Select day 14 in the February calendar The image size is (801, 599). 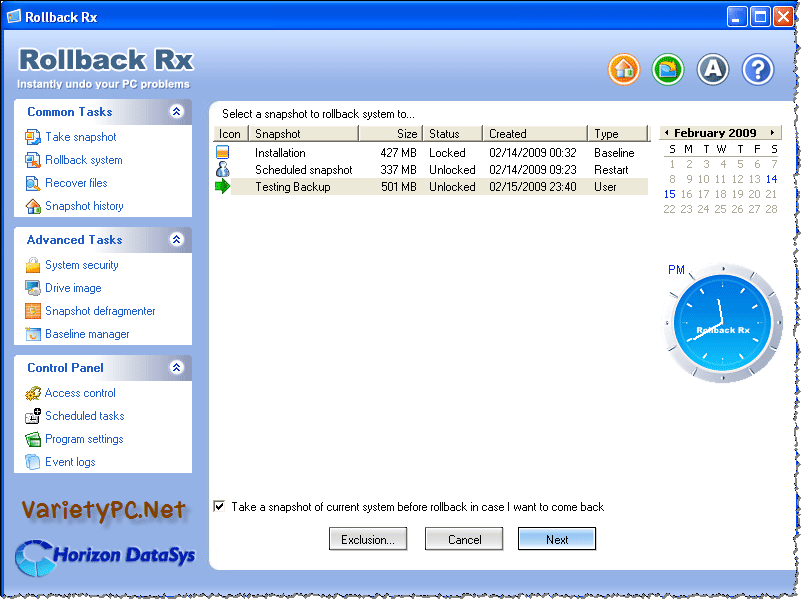[x=771, y=179]
